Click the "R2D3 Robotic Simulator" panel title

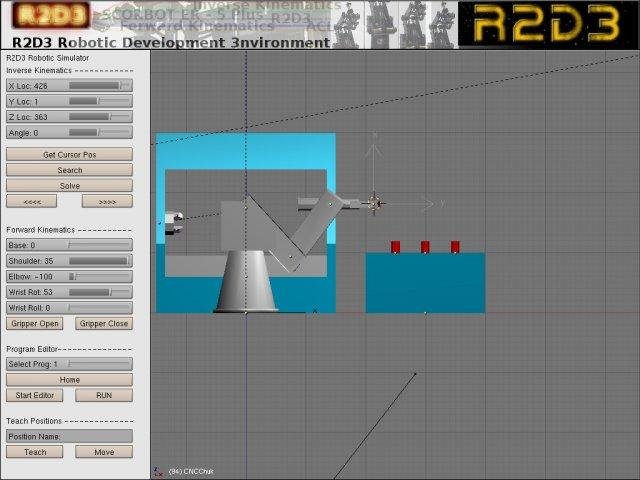point(48,58)
